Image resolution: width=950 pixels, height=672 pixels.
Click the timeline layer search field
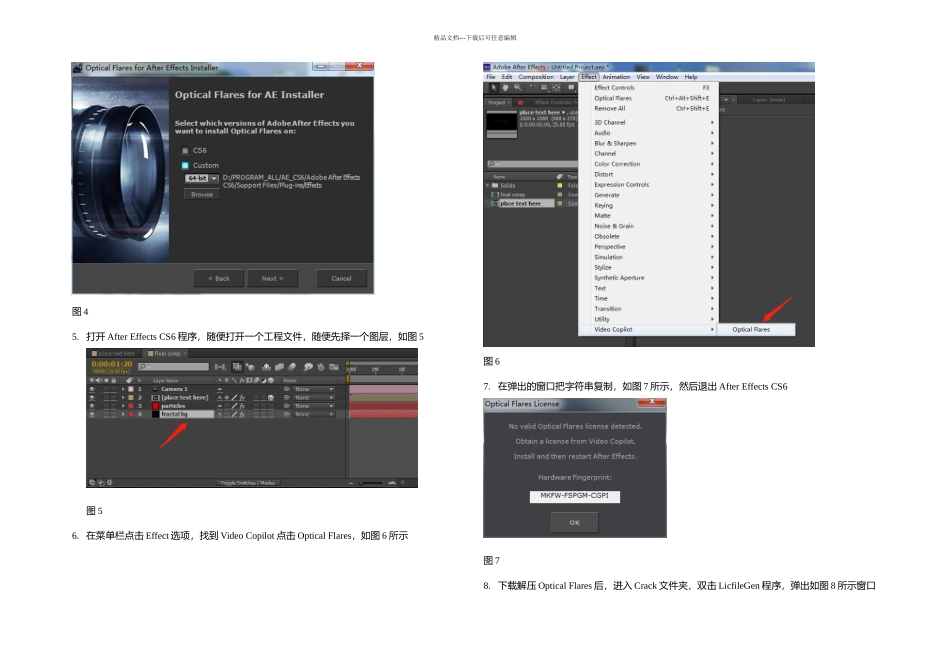[x=173, y=367]
